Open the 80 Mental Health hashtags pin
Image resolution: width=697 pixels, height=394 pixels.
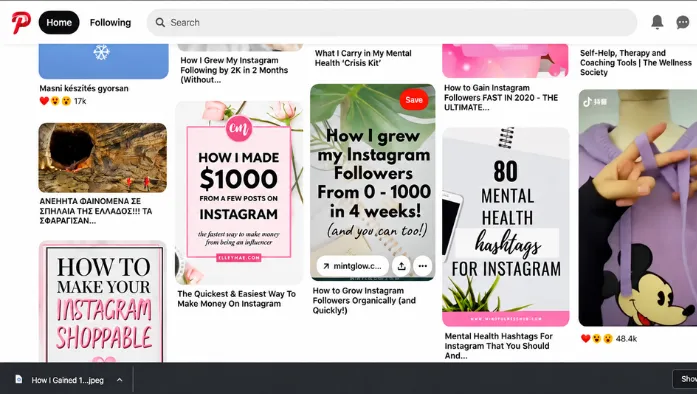point(506,227)
